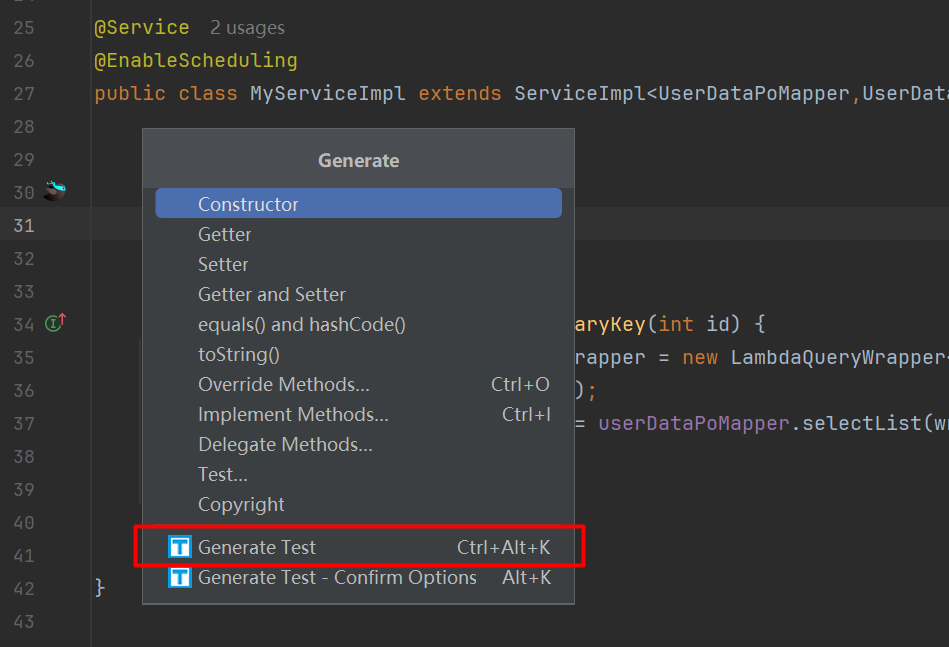Click the implementation gutter icon on line 34

click(55, 323)
